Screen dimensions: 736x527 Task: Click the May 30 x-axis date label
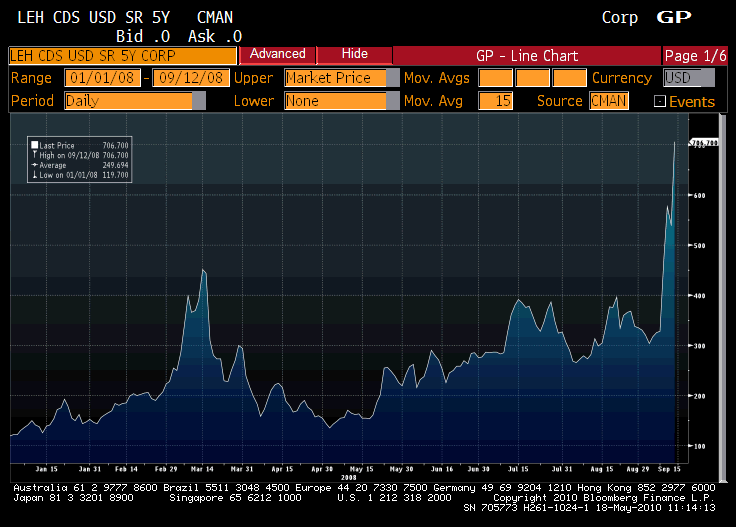(401, 469)
